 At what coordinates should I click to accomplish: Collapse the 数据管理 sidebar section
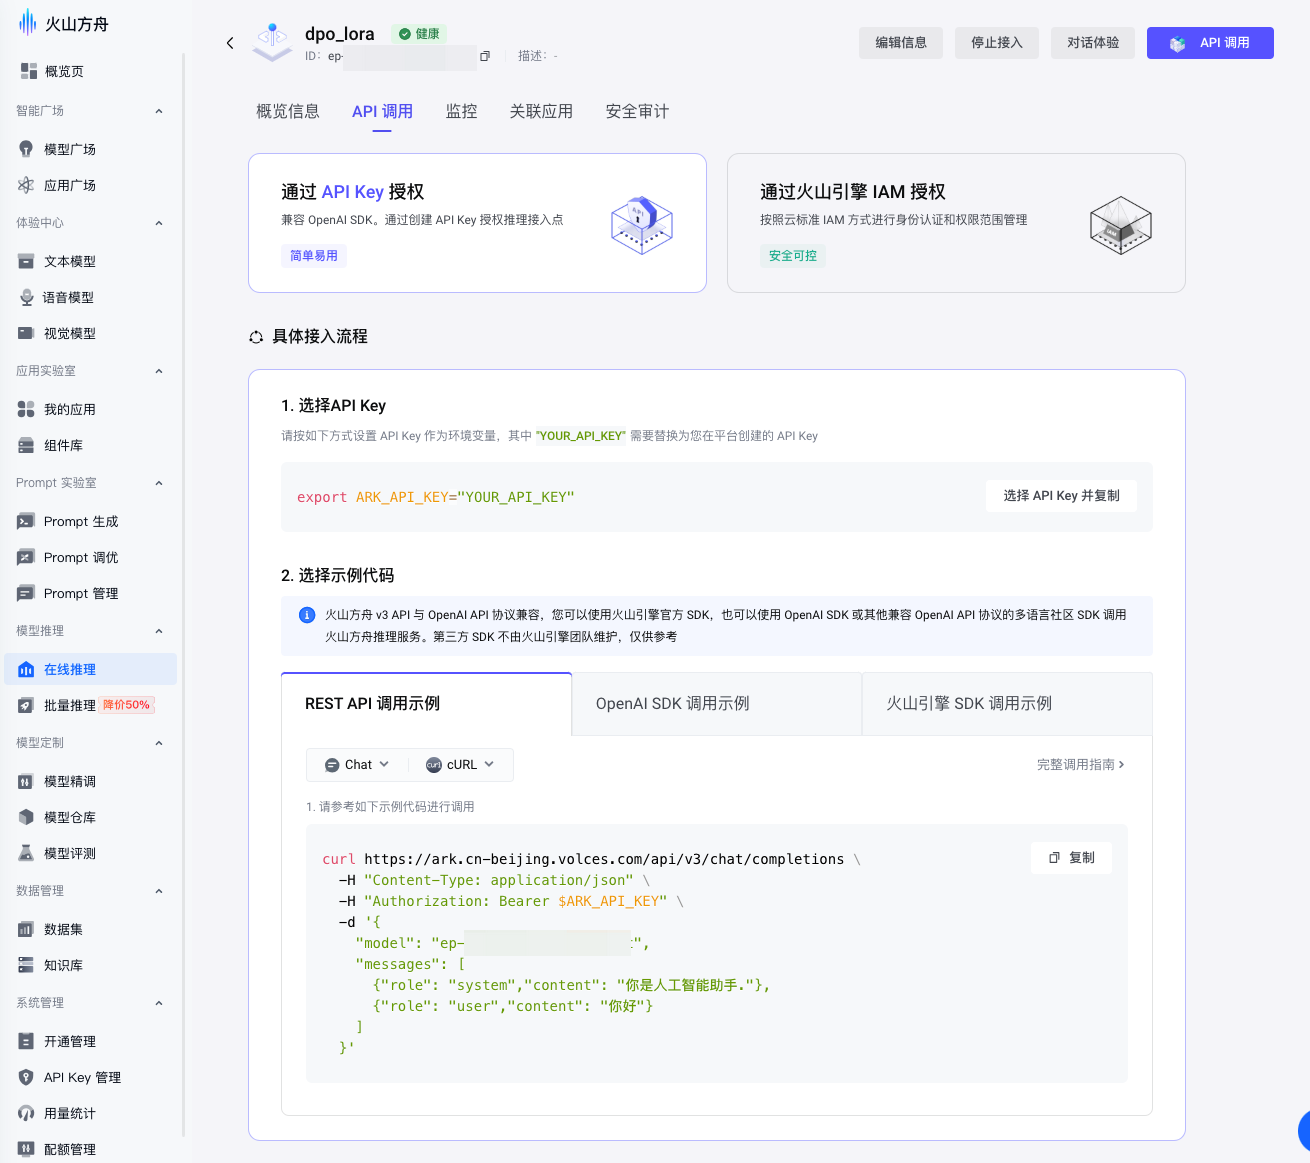click(x=159, y=891)
